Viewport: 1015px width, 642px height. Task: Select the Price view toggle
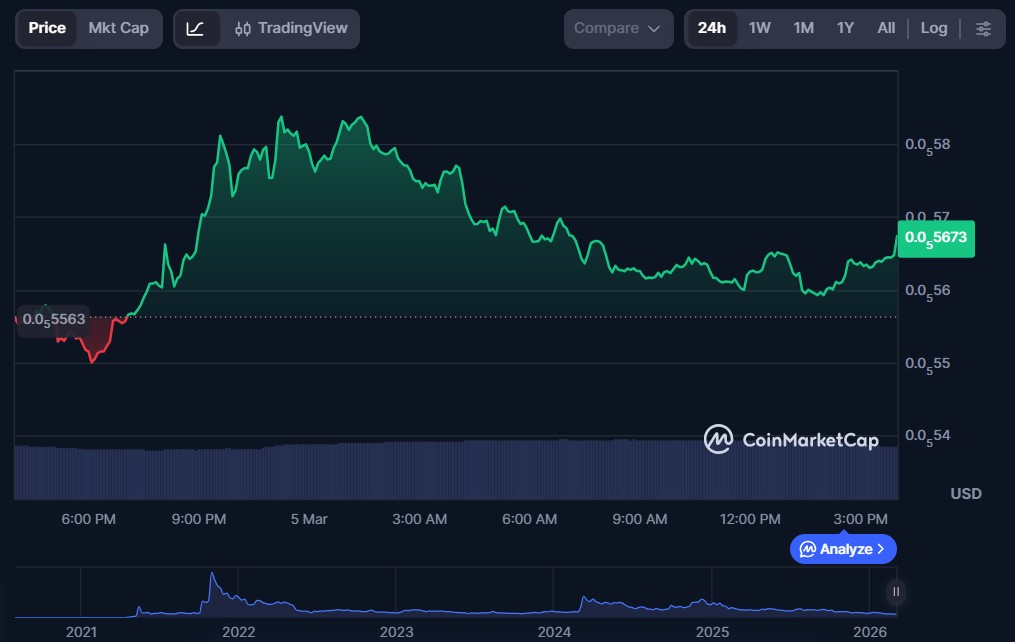(x=47, y=29)
